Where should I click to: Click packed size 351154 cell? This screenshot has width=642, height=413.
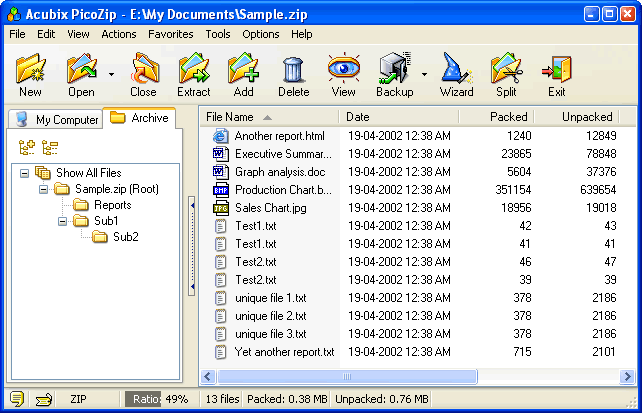(x=513, y=190)
